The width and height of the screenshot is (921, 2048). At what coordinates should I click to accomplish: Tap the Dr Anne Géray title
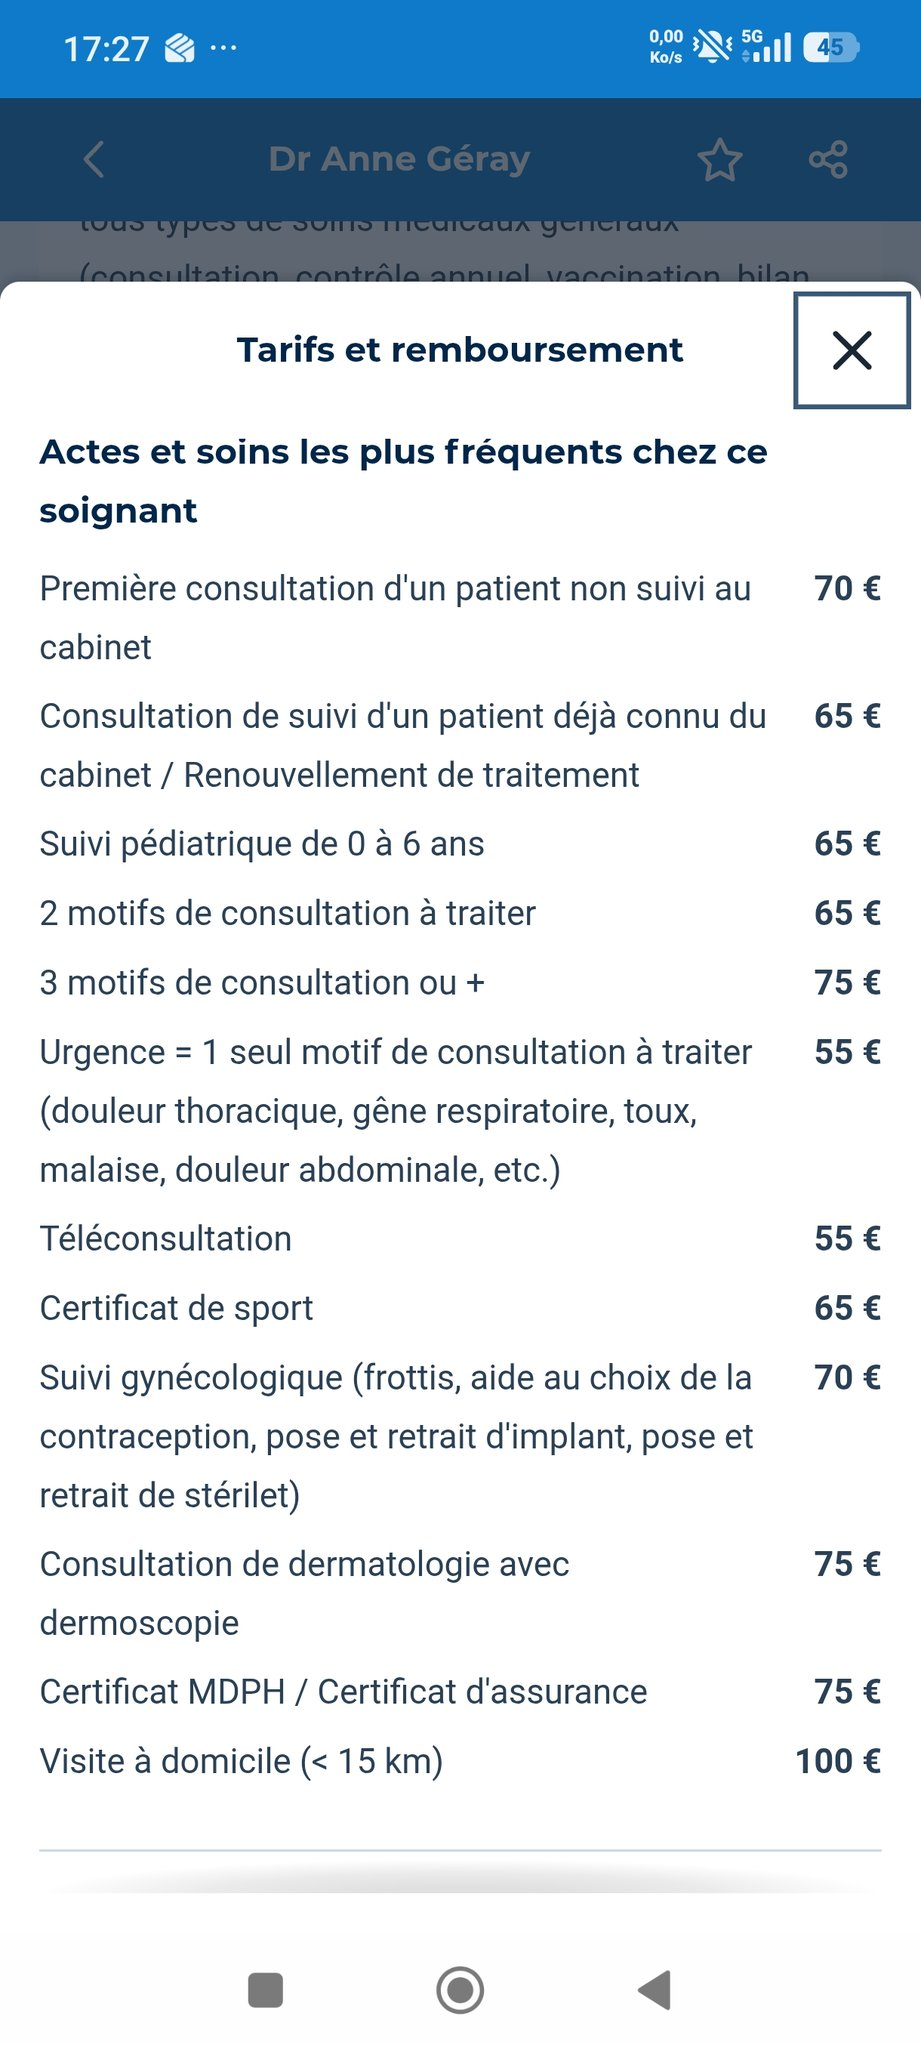coord(399,159)
